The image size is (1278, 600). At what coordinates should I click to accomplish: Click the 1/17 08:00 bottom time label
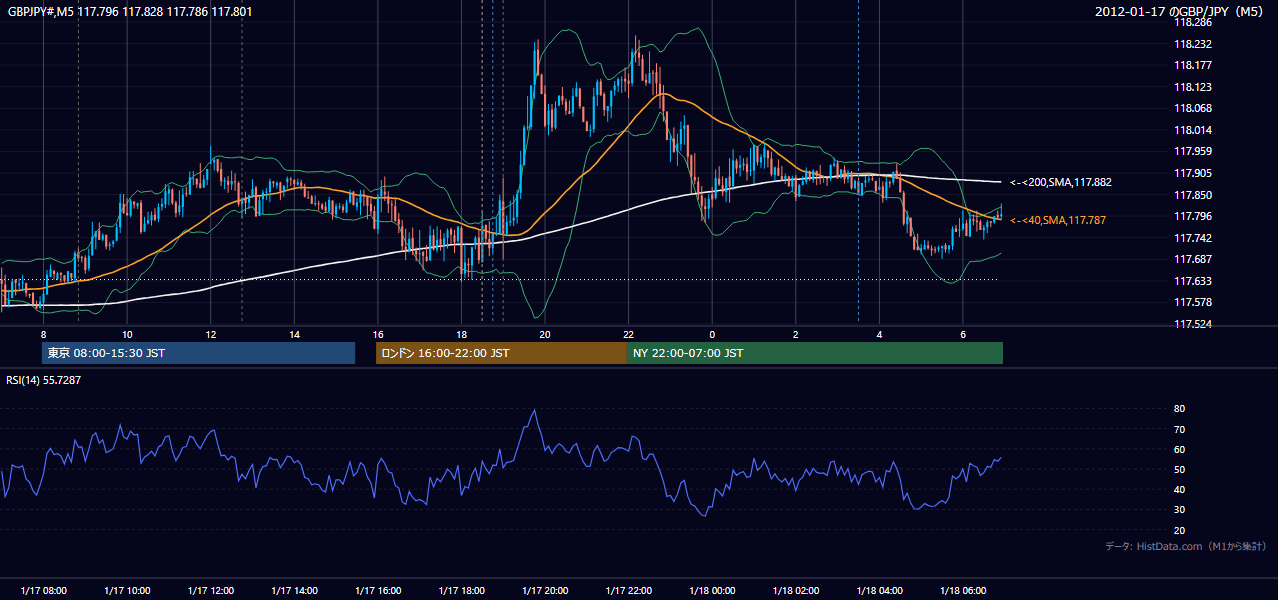pyautogui.click(x=43, y=591)
